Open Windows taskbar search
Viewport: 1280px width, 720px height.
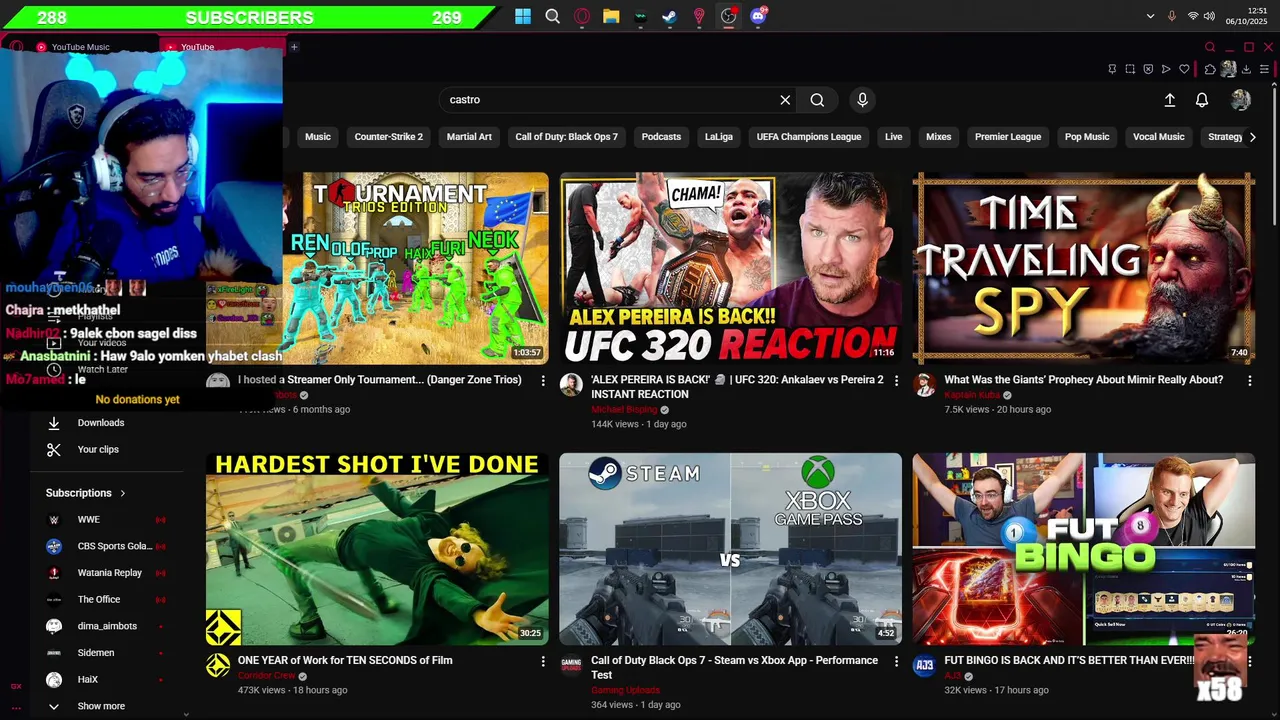pyautogui.click(x=552, y=16)
